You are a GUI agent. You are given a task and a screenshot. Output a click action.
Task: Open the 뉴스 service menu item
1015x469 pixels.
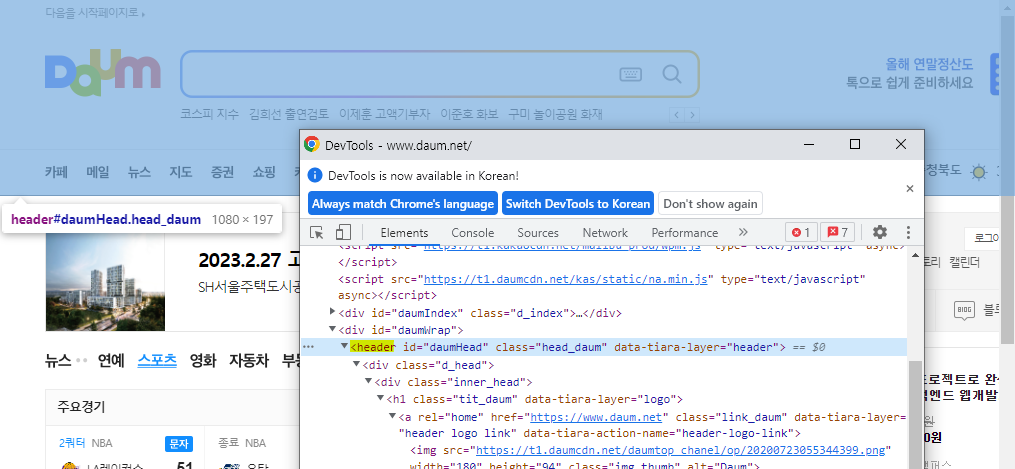pos(139,172)
